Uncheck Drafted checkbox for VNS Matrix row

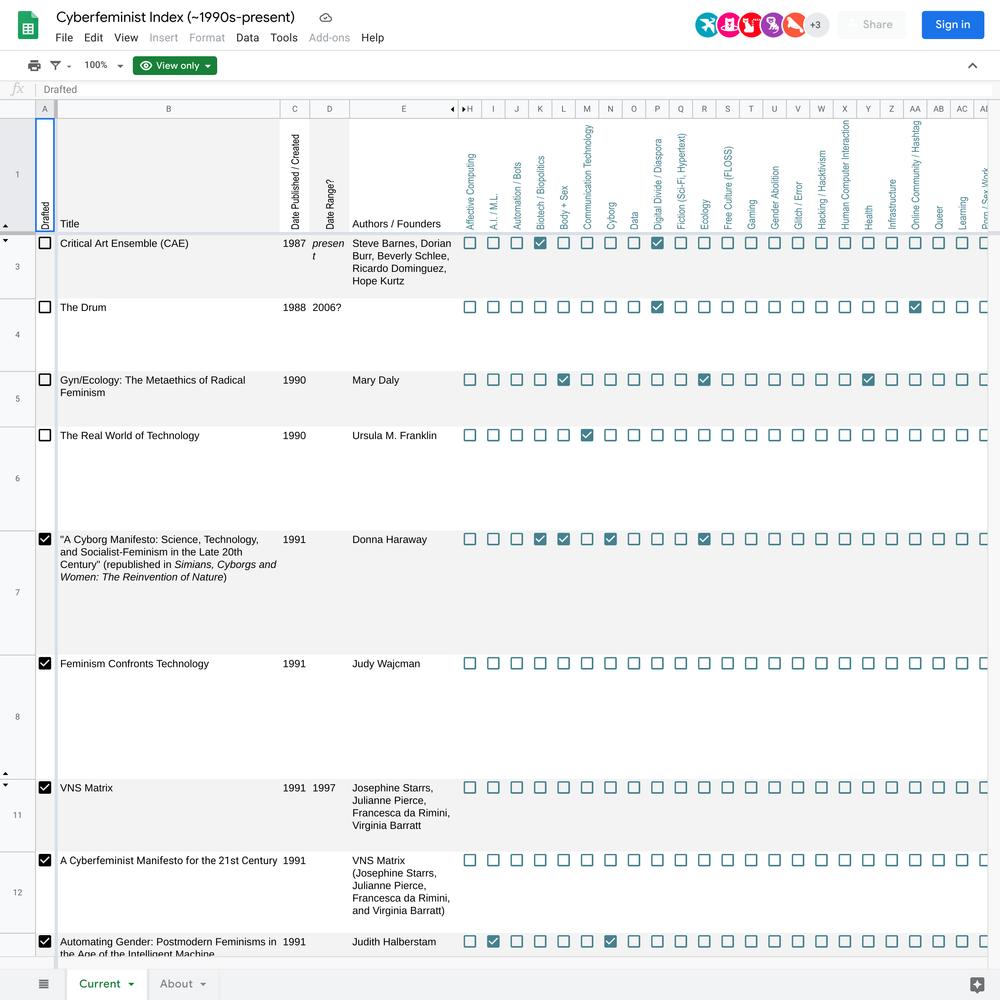[x=45, y=788]
